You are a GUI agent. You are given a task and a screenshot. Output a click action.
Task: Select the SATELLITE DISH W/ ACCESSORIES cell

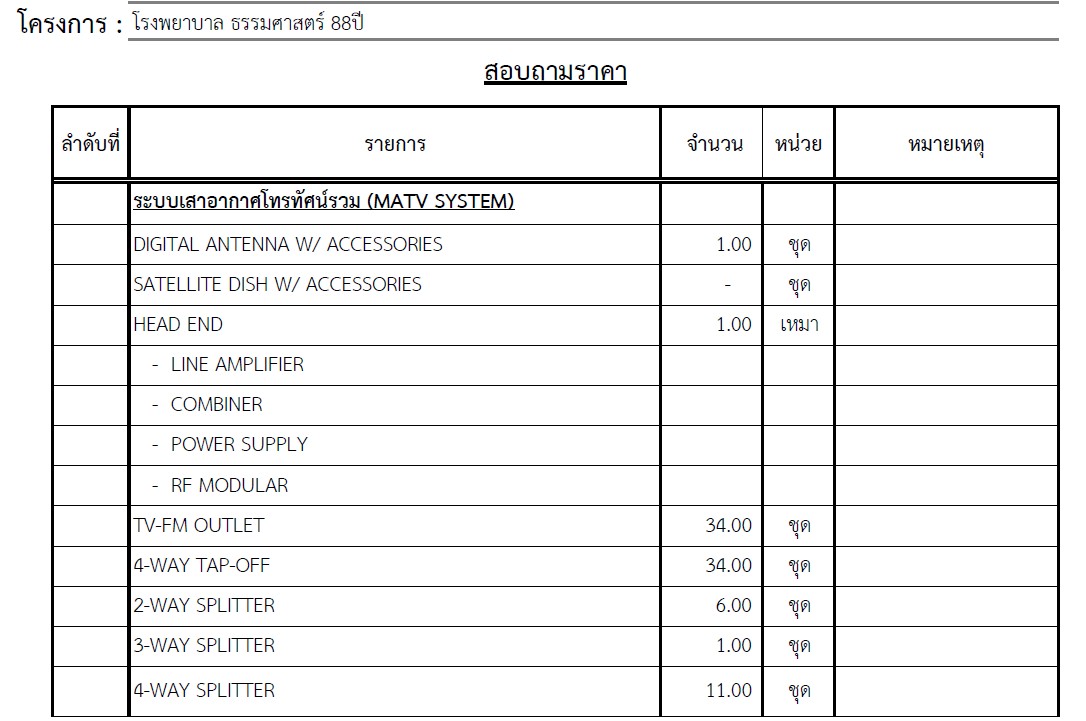(278, 284)
